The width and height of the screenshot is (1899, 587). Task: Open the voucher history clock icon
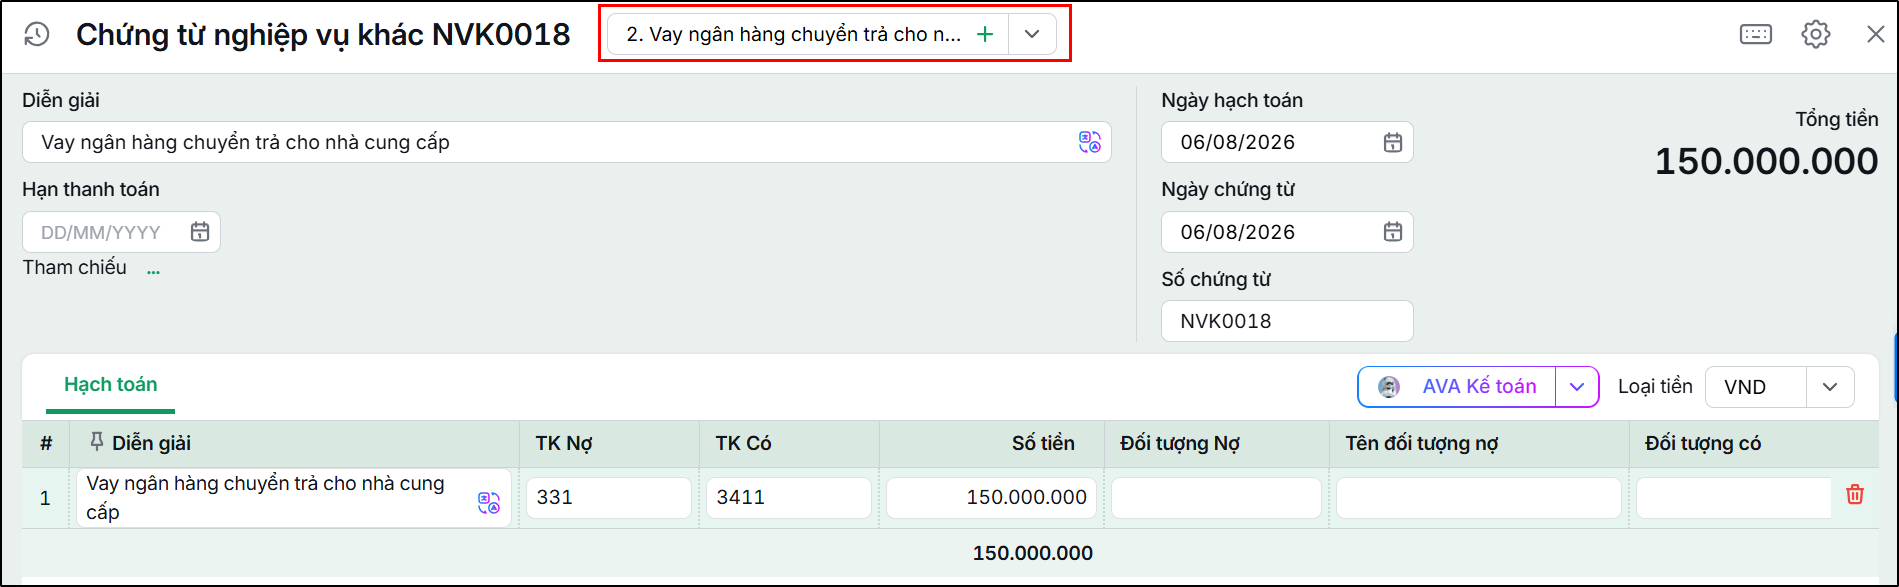click(x=37, y=34)
